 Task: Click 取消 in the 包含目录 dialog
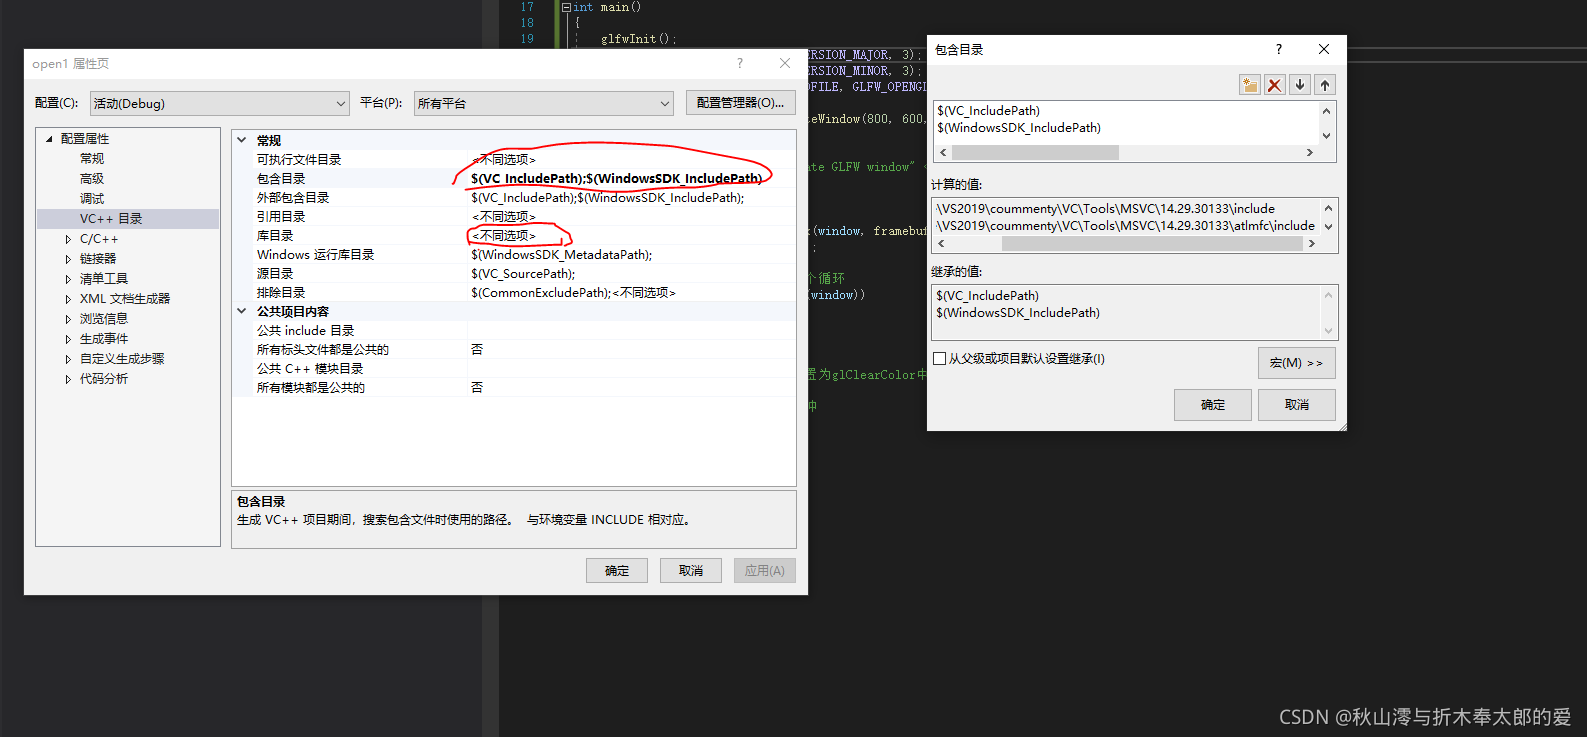pyautogui.click(x=1297, y=404)
